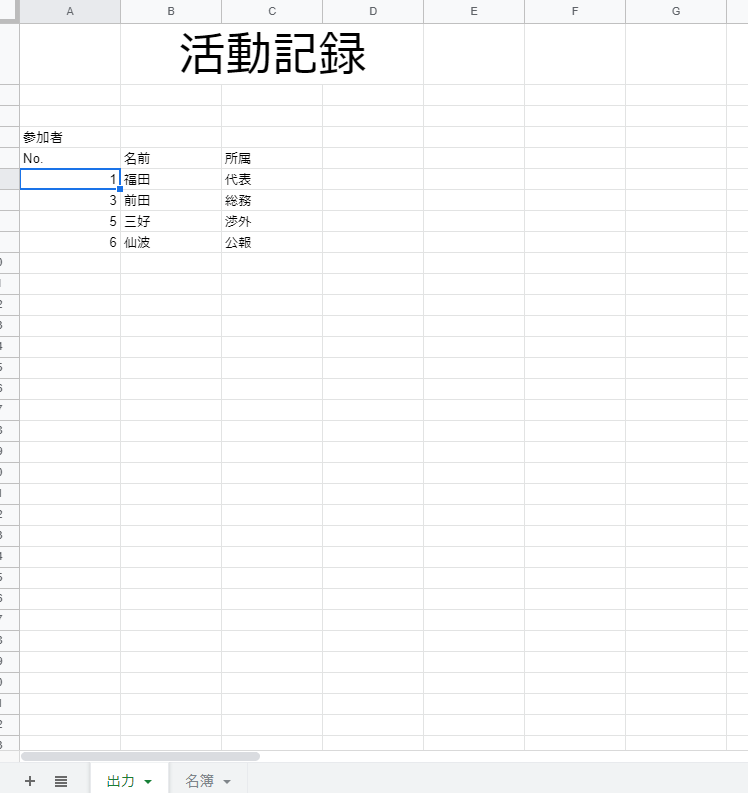
Task: Select the 名前 header cell
Action: [x=171, y=158]
